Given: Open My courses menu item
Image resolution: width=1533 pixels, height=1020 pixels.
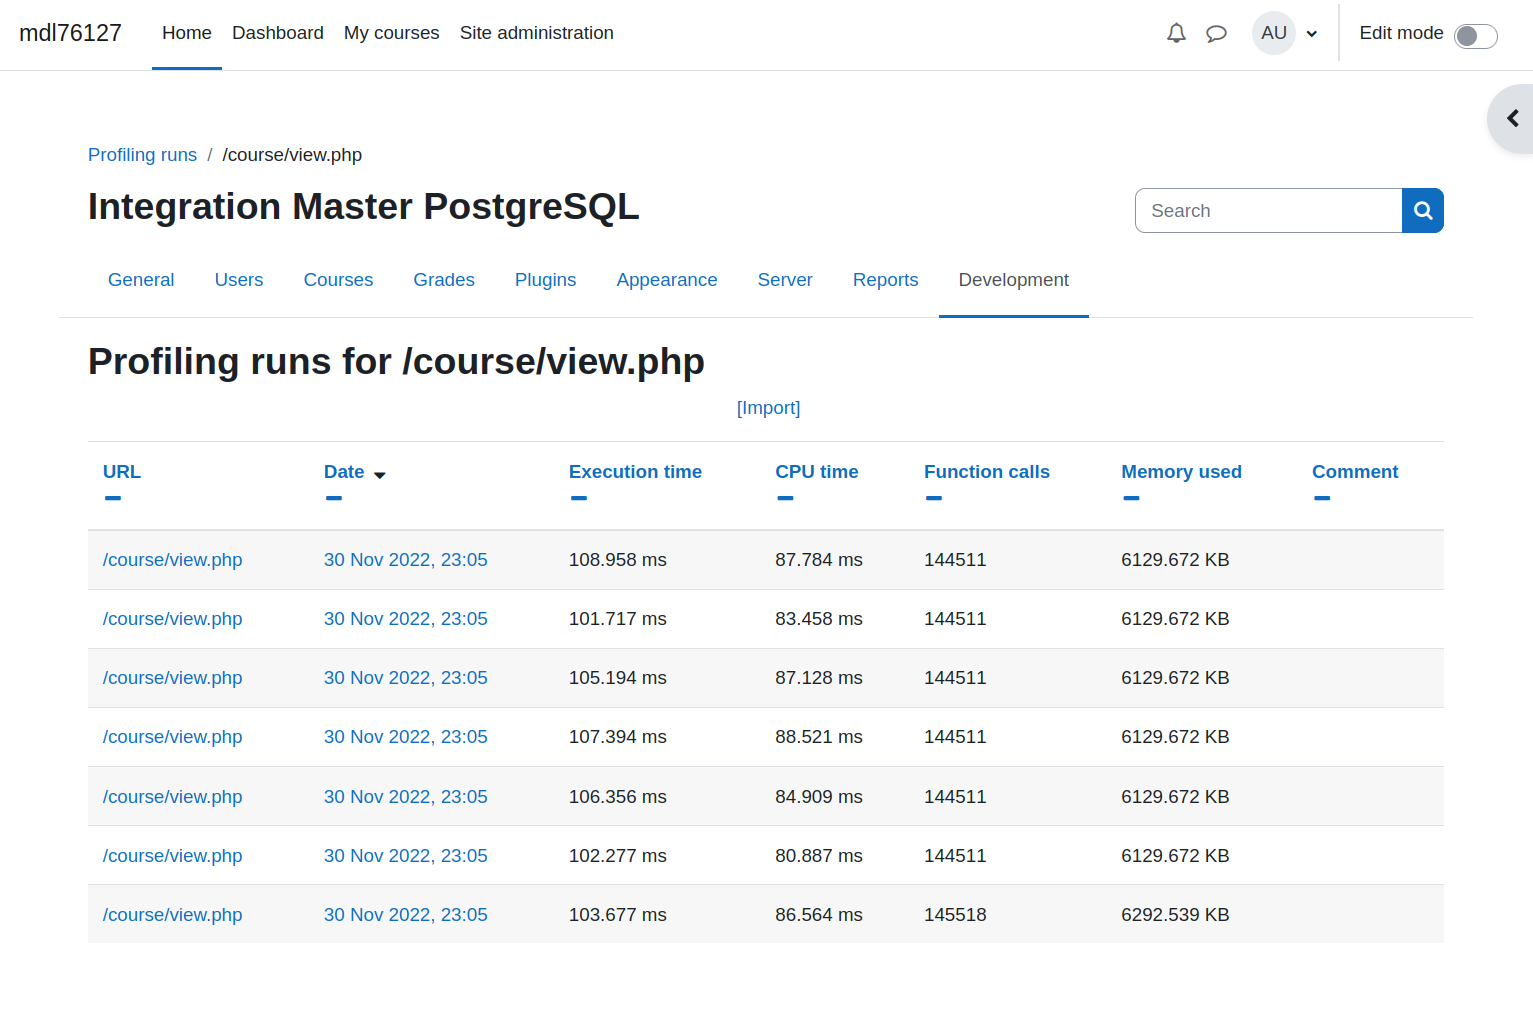Looking at the screenshot, I should [392, 33].
